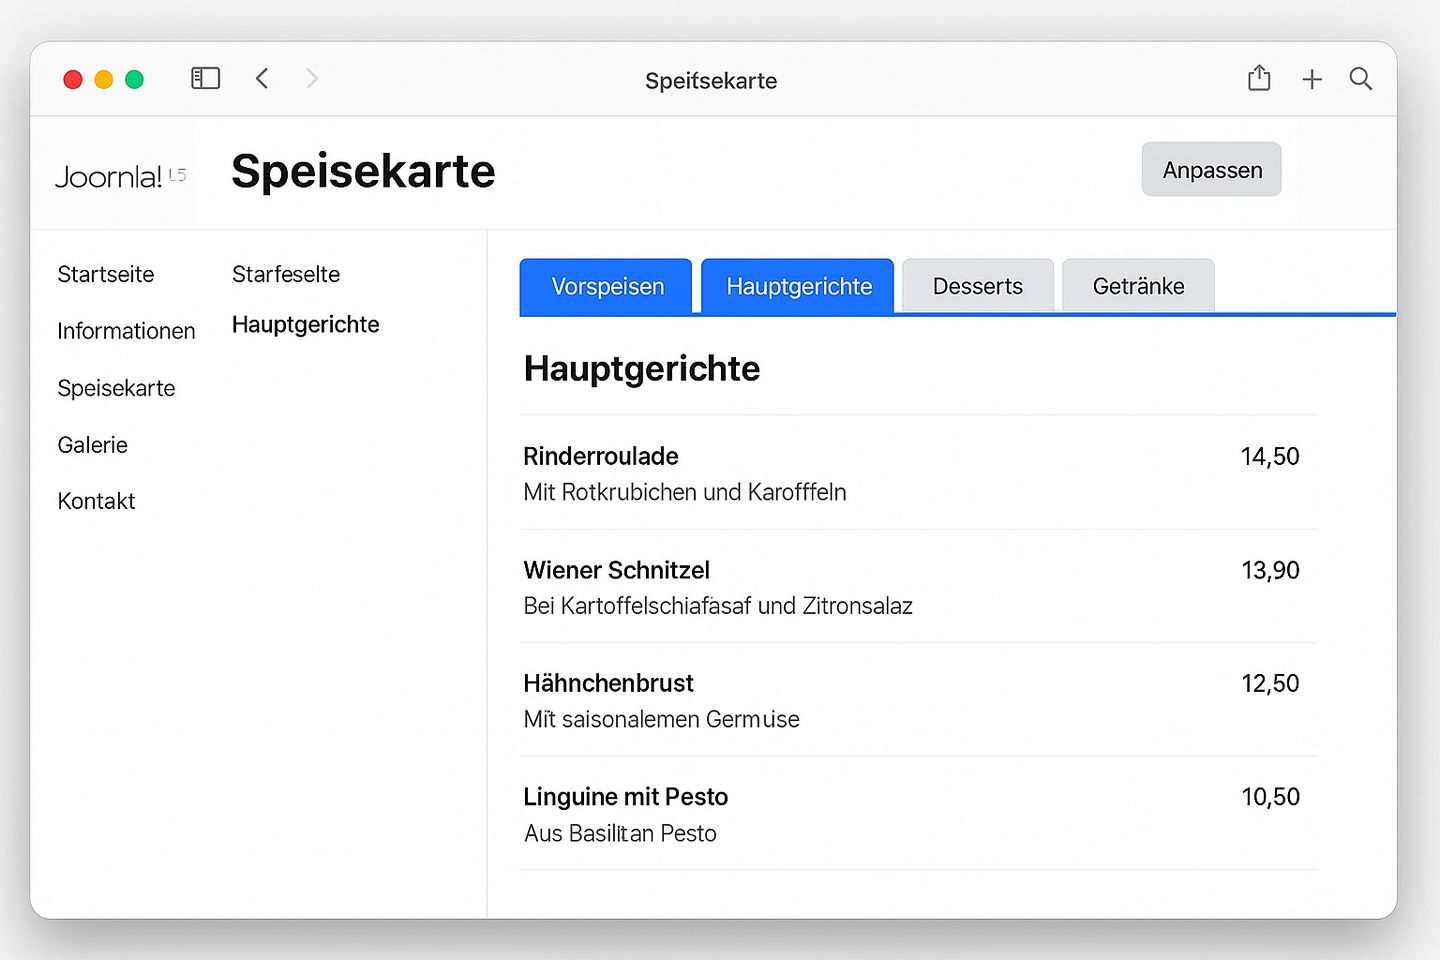Open Startseite in the sidebar
Viewport: 1440px width, 960px height.
(106, 274)
